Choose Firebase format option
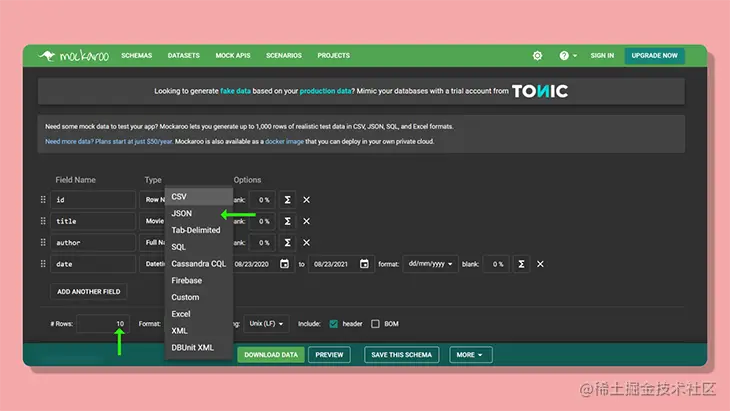730x411 pixels. pyautogui.click(x=199, y=280)
